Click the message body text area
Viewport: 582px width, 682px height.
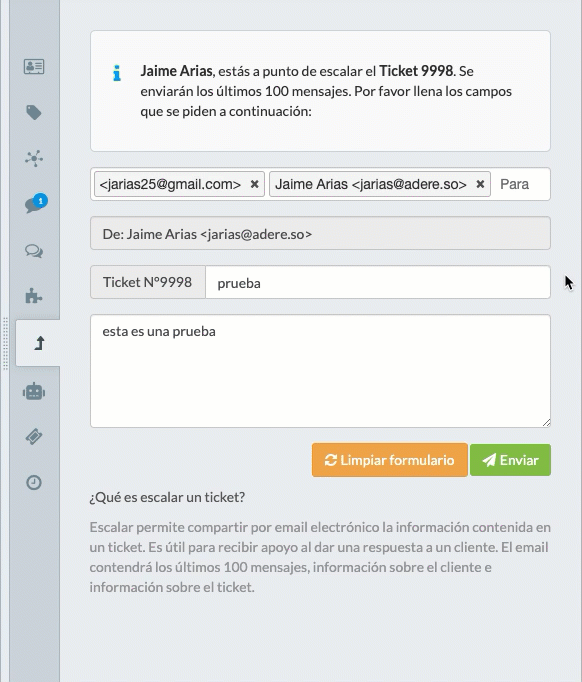tap(320, 371)
